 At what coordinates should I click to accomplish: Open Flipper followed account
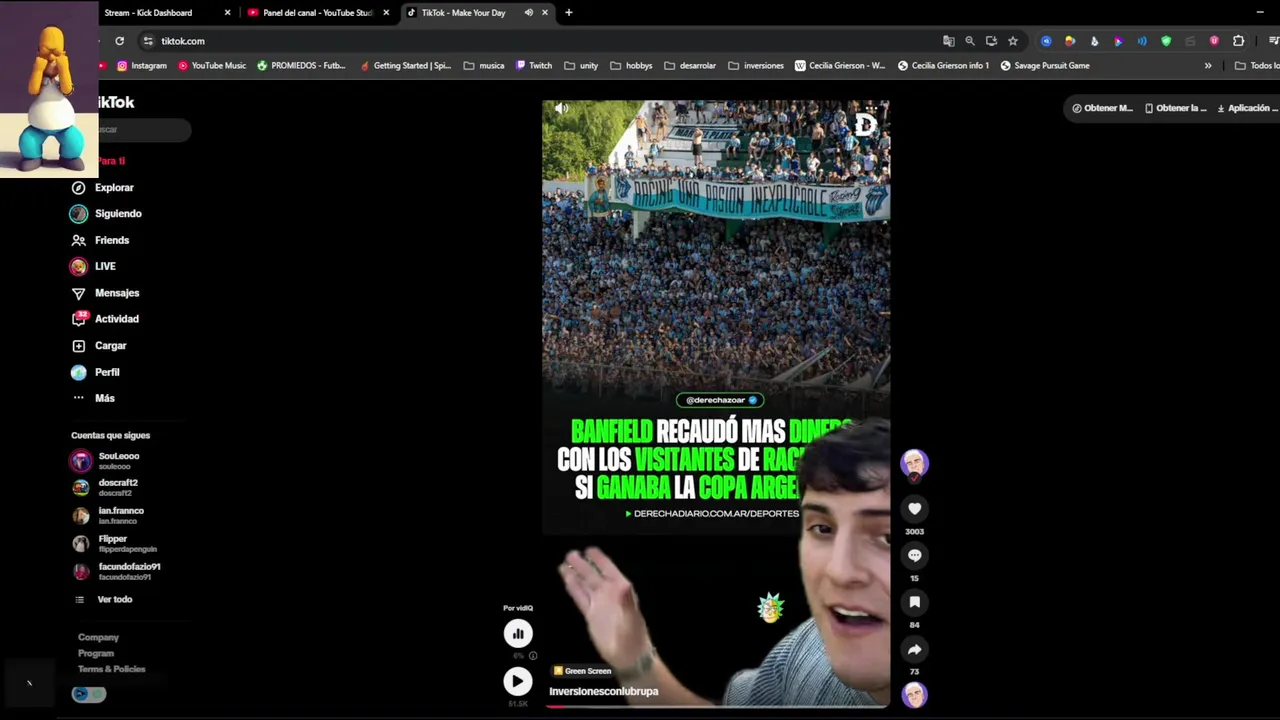click(x=114, y=543)
